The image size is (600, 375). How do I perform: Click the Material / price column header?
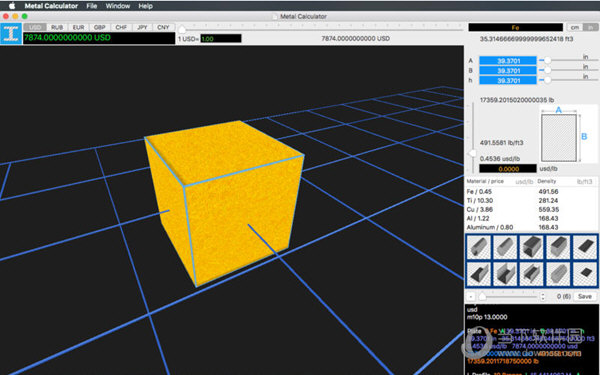pyautogui.click(x=485, y=181)
